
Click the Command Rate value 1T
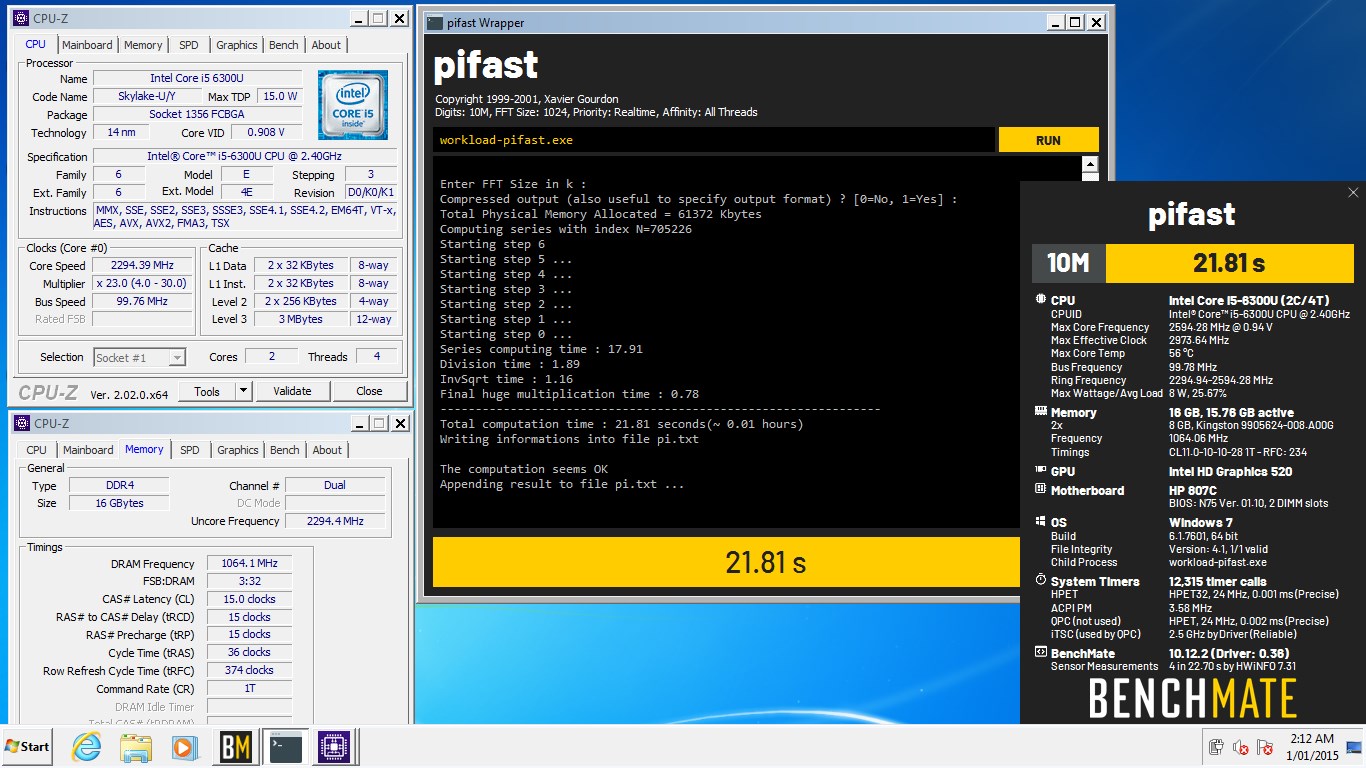[249, 689]
